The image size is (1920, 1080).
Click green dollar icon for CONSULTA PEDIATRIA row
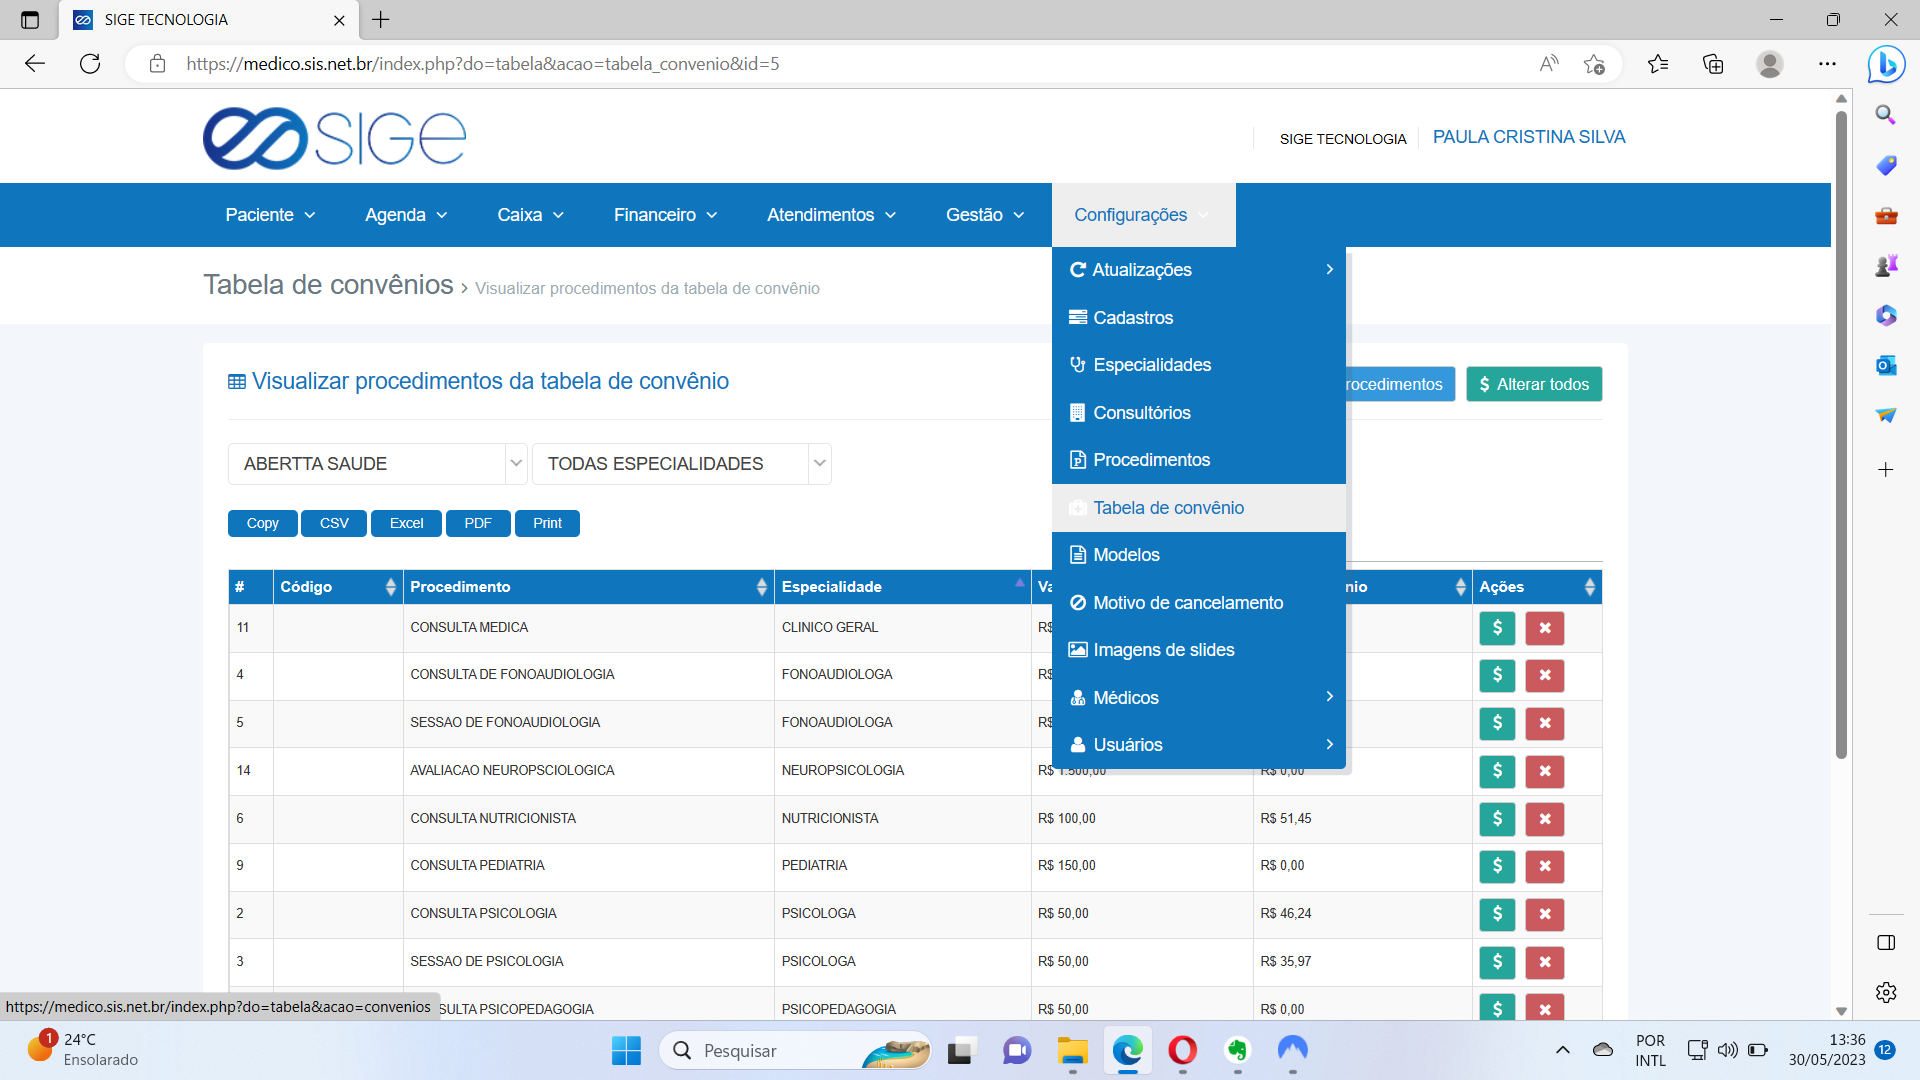coord(1497,866)
